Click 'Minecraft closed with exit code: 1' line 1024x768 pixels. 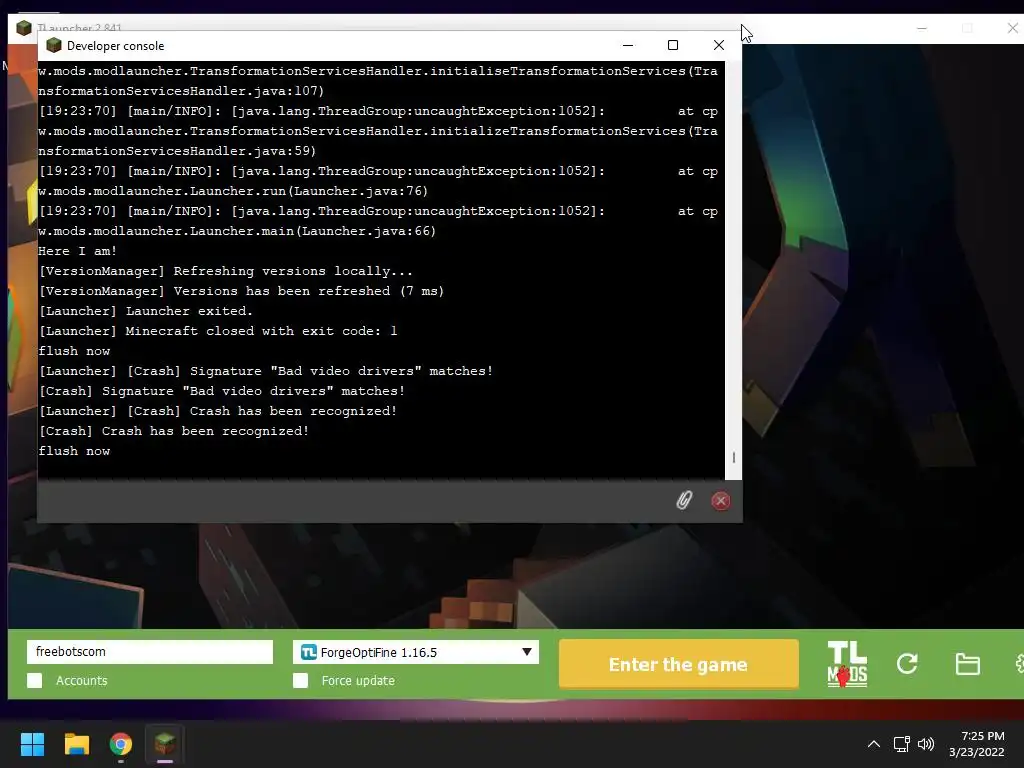click(217, 331)
